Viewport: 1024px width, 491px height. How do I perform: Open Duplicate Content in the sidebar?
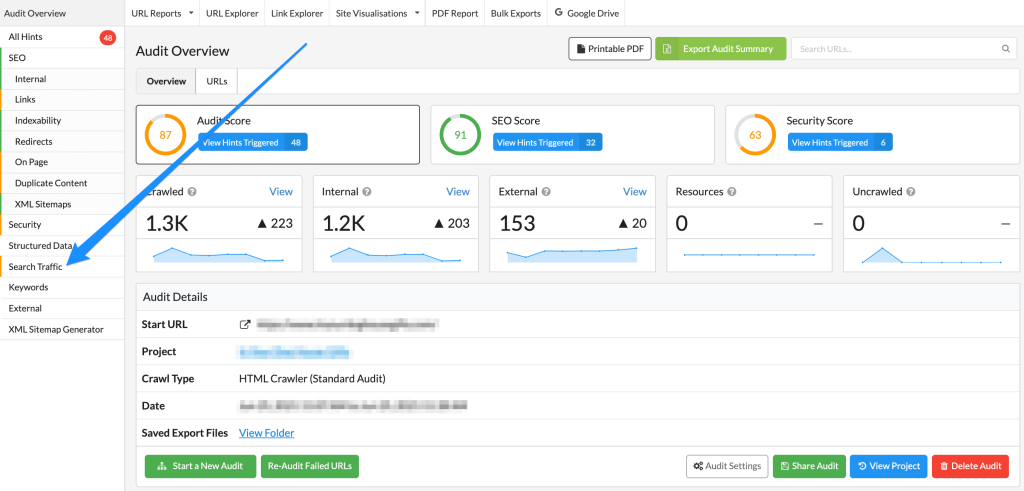pyautogui.click(x=61, y=183)
